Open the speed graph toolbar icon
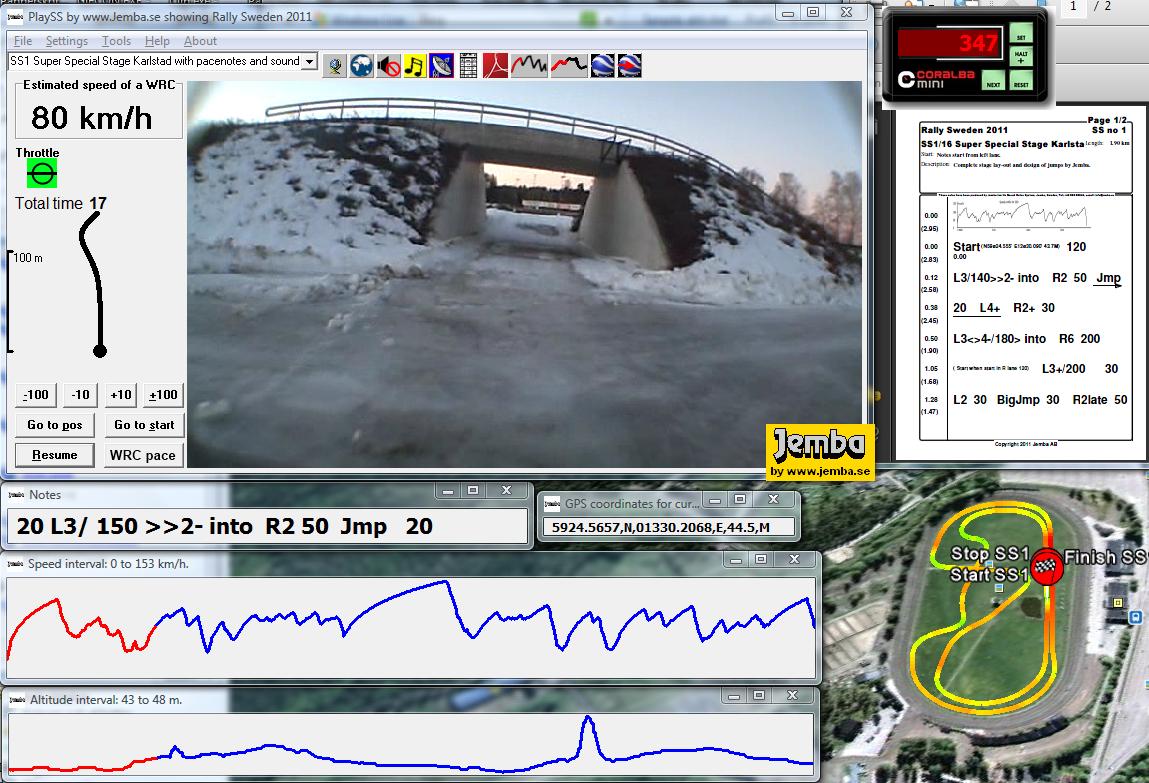 click(529, 66)
